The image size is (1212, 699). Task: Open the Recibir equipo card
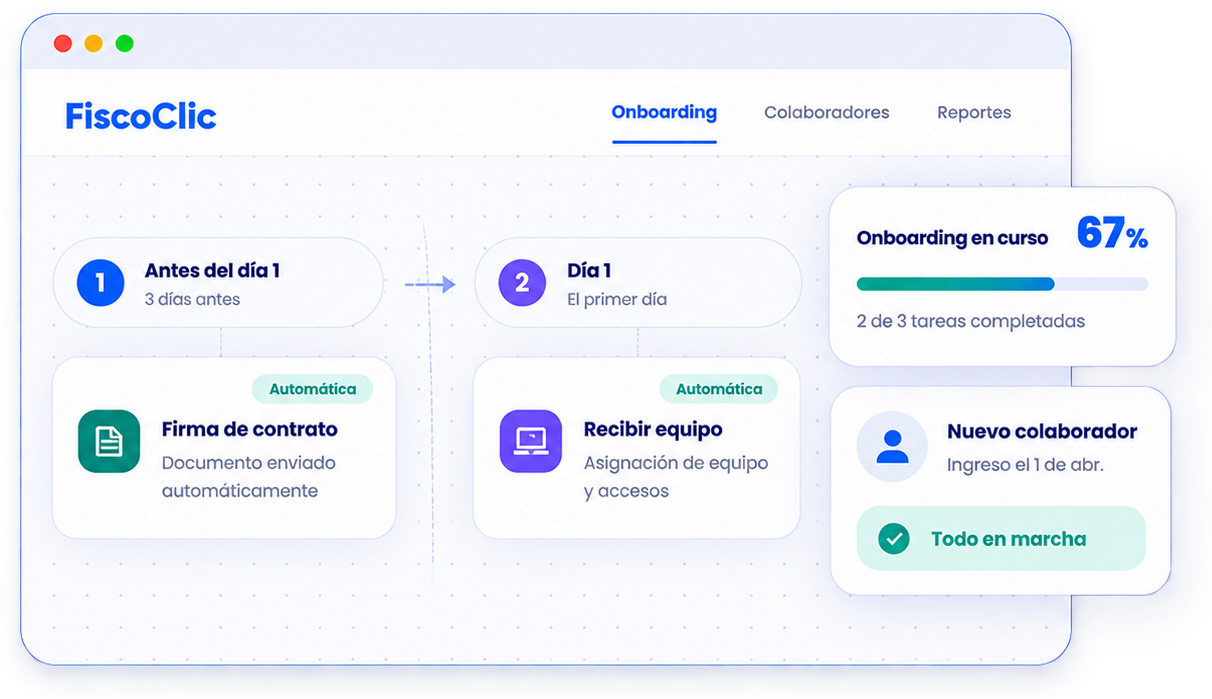(637, 448)
